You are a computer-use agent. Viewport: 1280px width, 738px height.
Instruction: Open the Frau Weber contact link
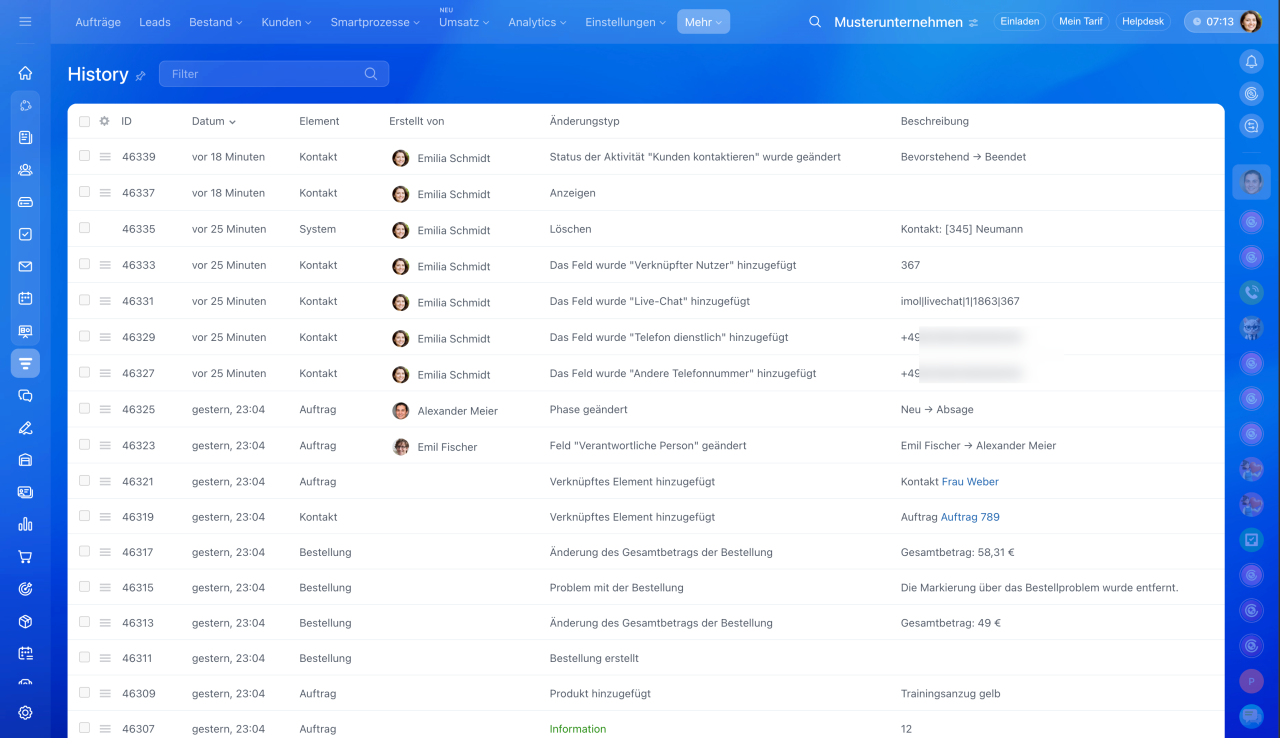pos(970,482)
